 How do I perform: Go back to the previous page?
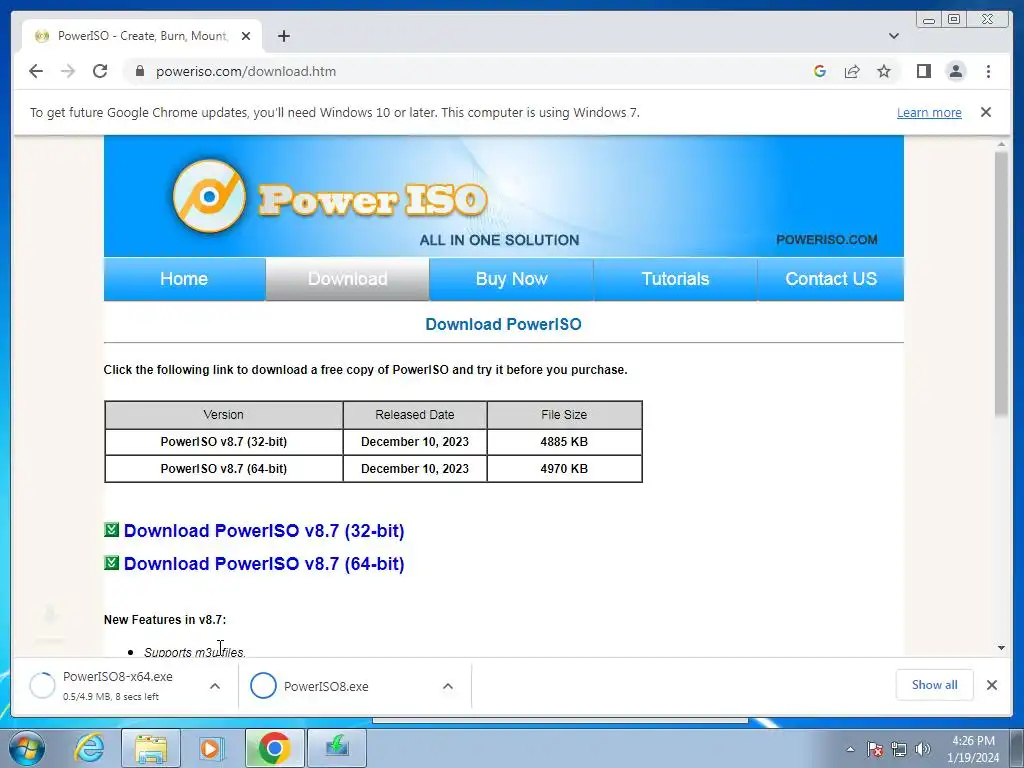36,71
